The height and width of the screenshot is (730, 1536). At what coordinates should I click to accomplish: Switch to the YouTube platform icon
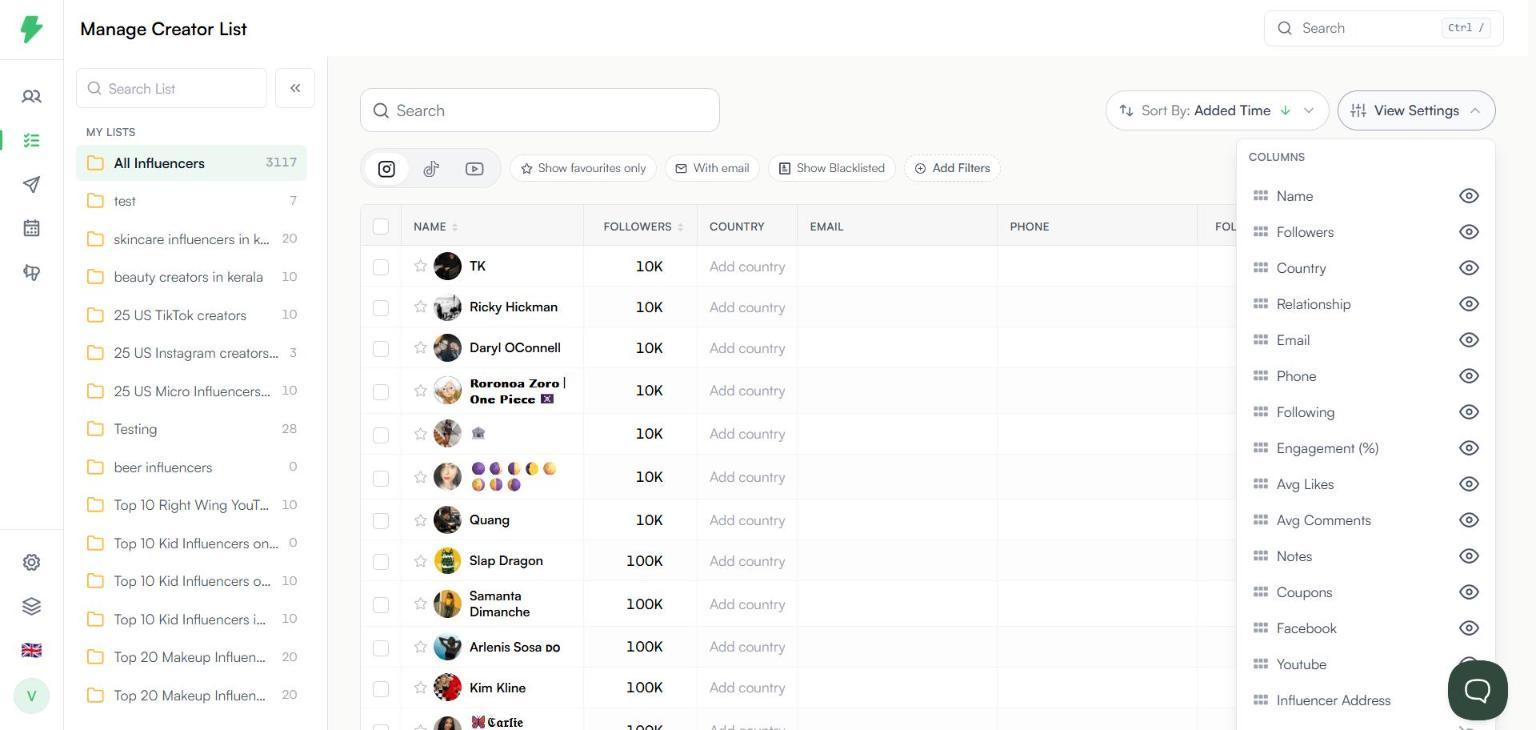474,169
